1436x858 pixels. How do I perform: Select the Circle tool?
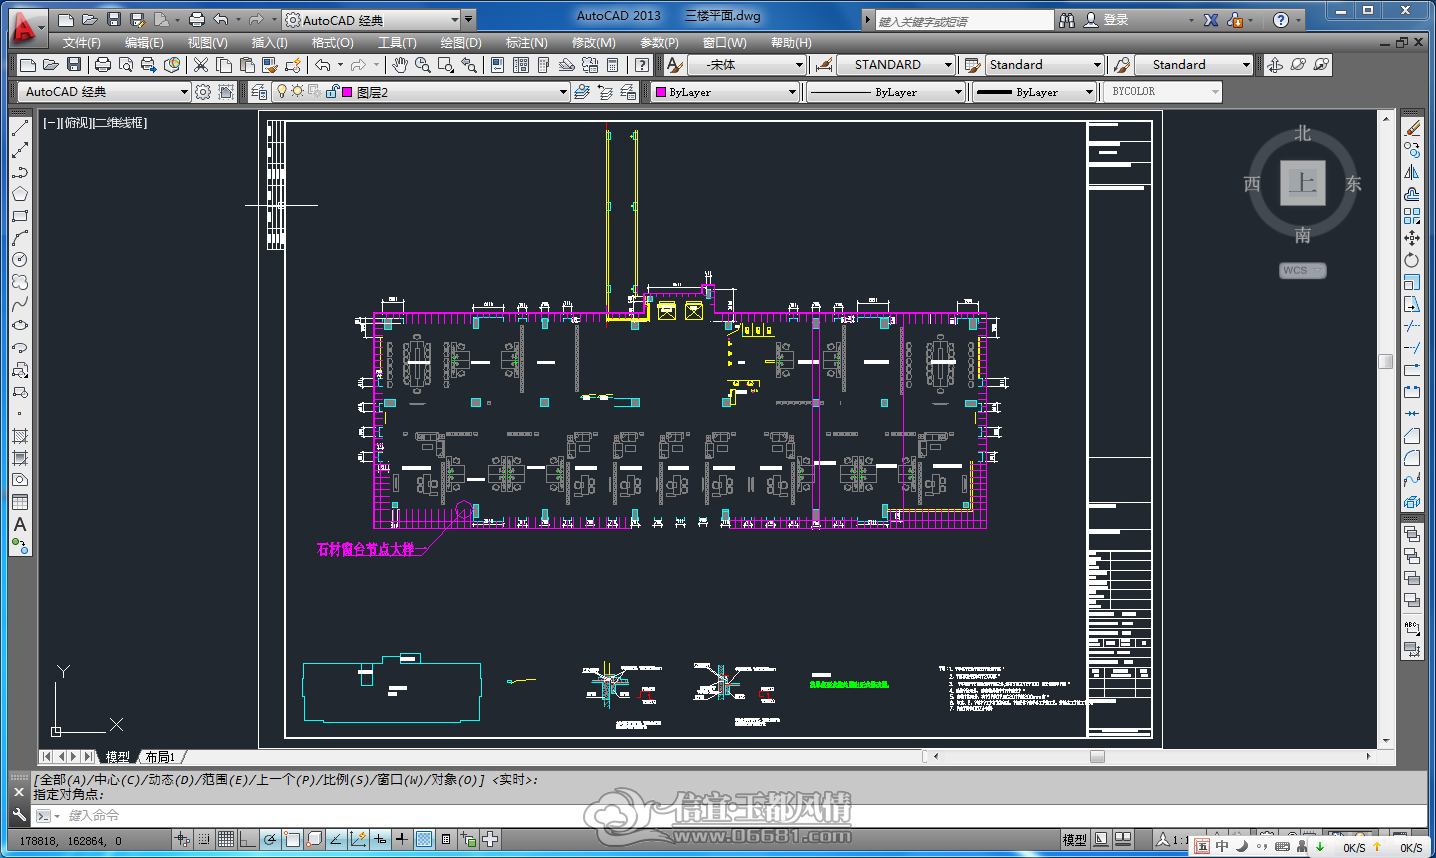tap(20, 260)
